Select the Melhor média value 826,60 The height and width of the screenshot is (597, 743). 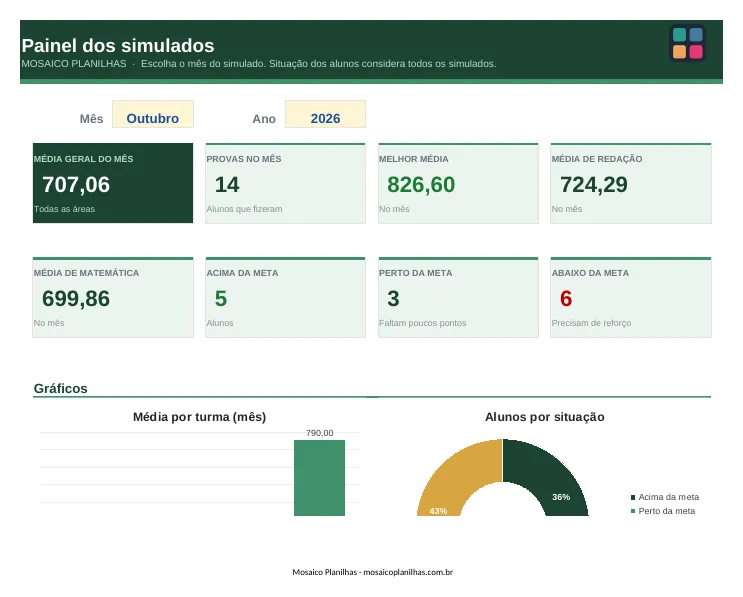pos(421,184)
